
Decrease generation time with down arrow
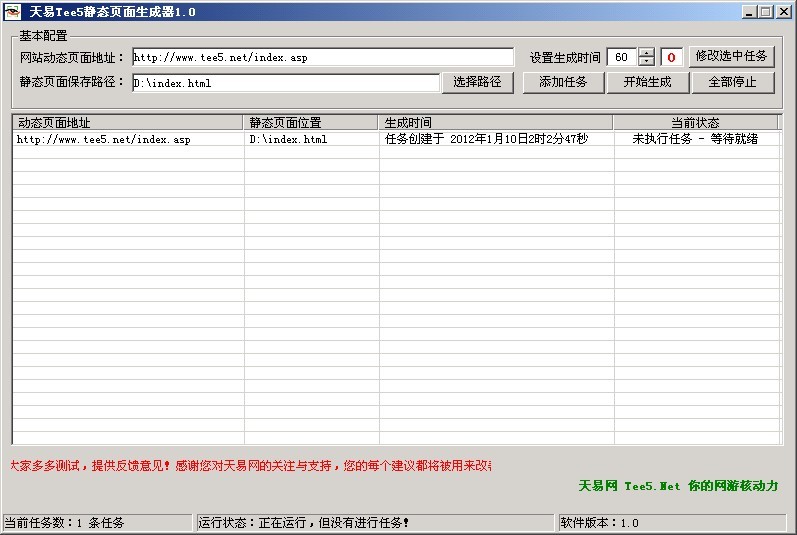[x=647, y=61]
